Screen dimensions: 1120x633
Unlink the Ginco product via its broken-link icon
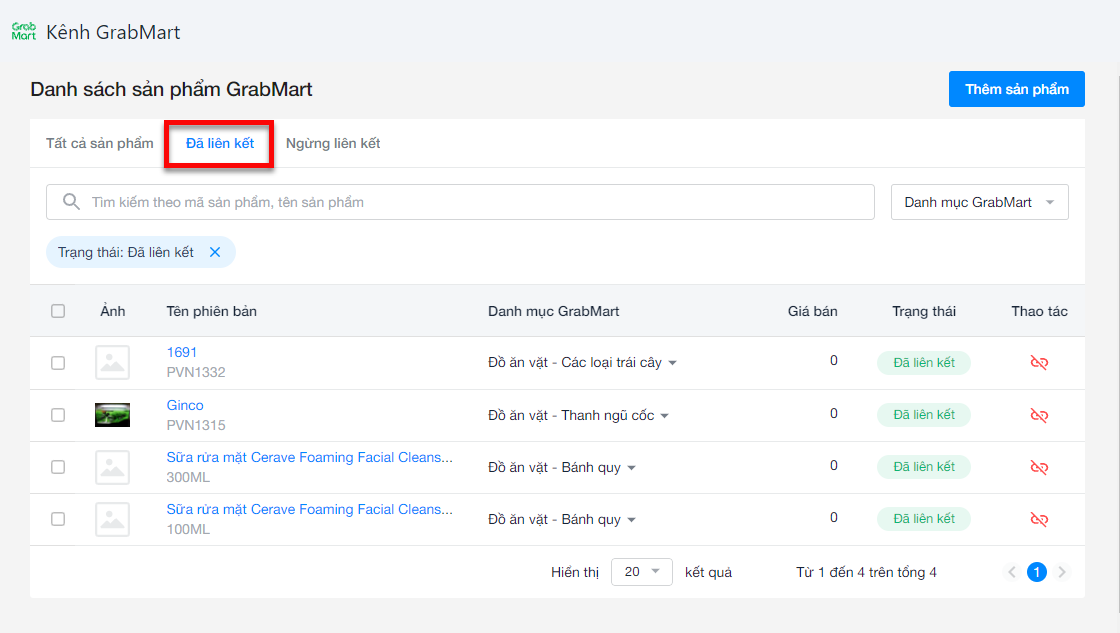point(1039,415)
